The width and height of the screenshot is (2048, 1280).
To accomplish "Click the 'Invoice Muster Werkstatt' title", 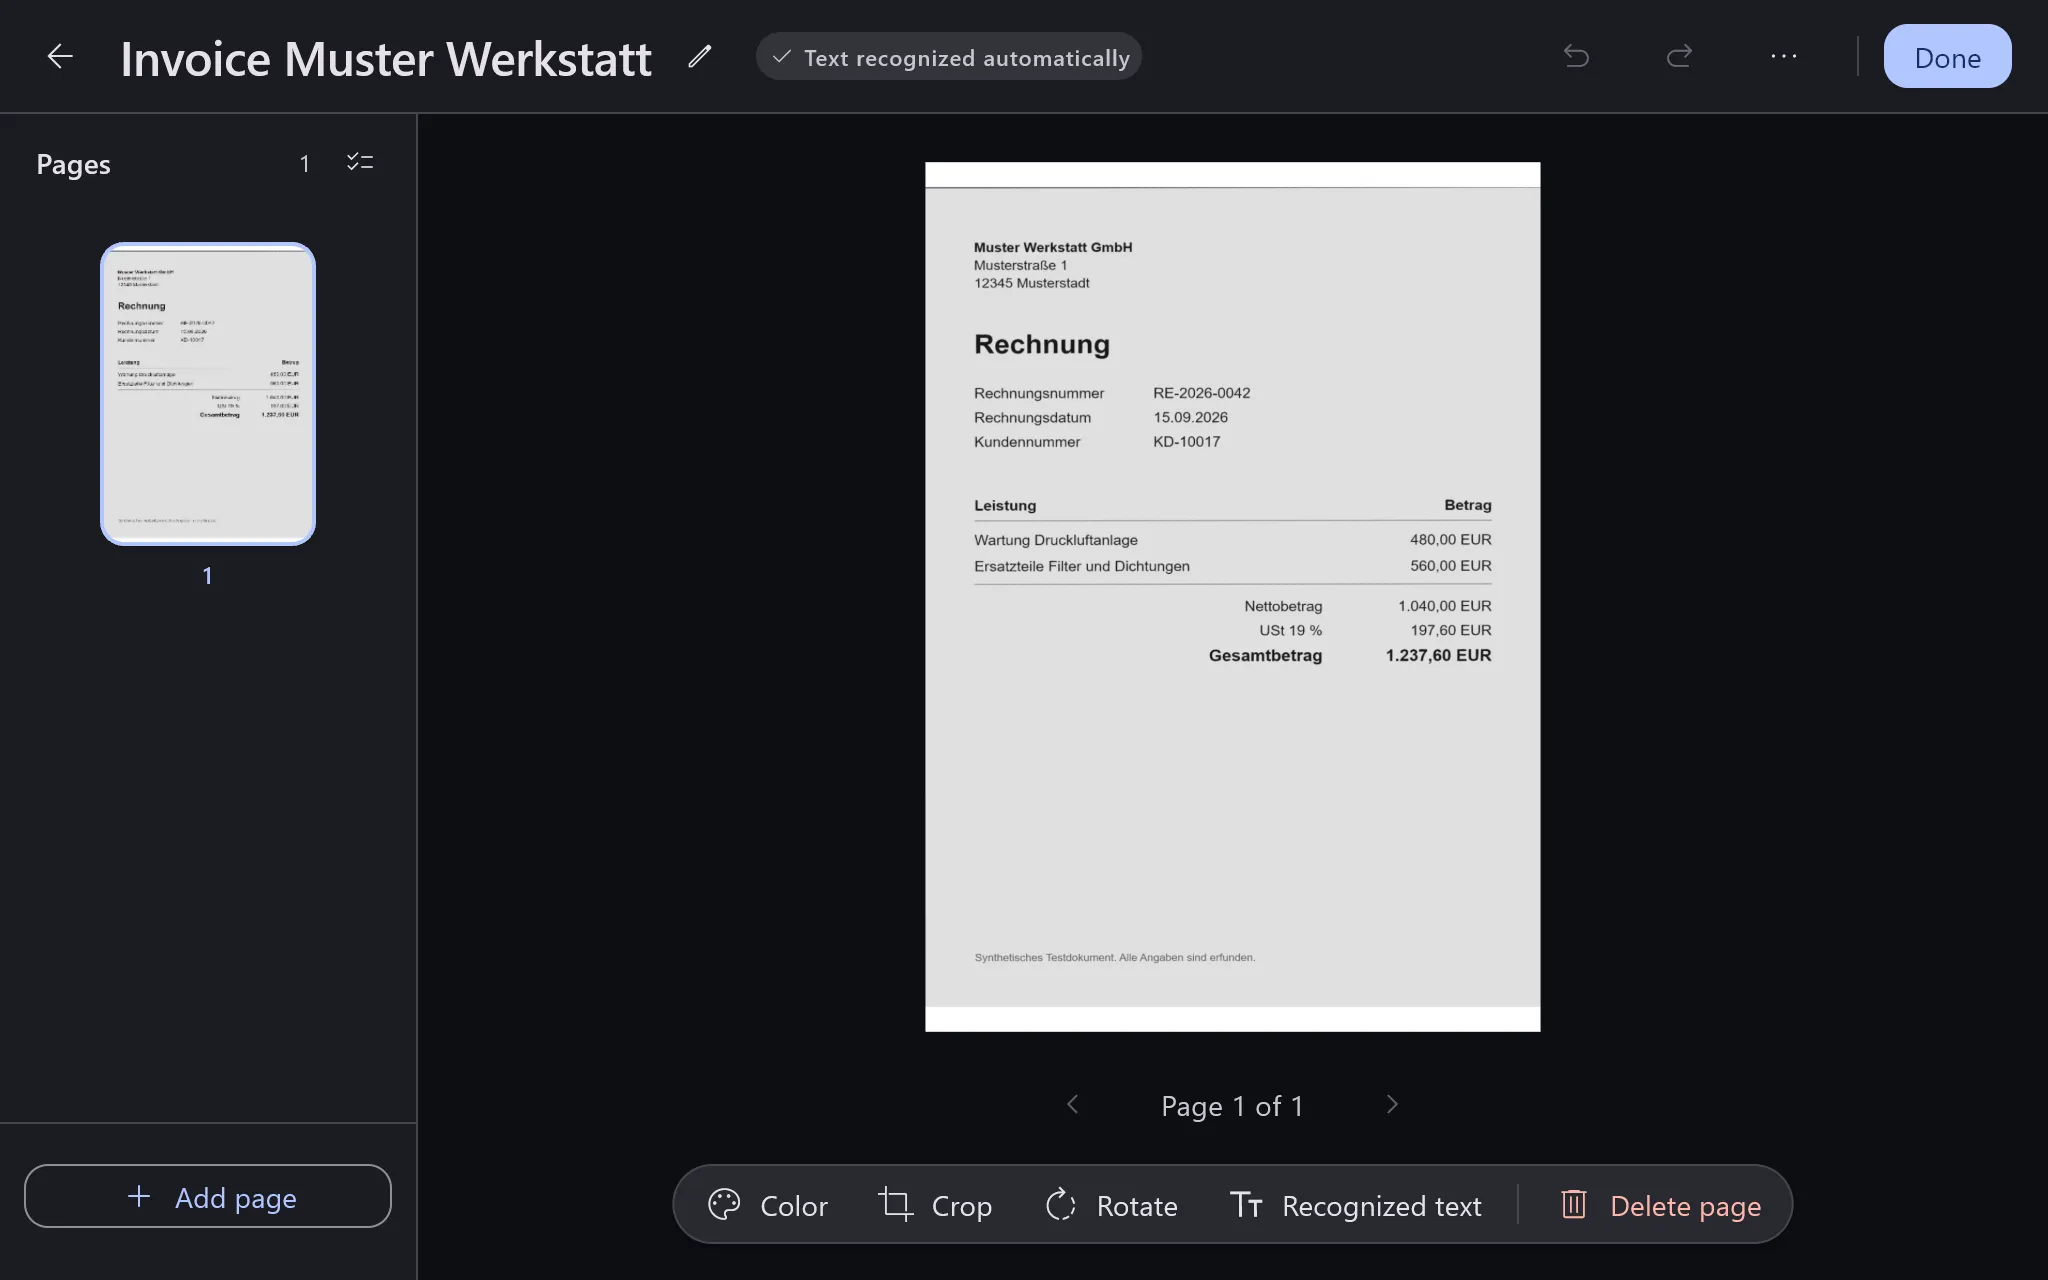I will pyautogui.click(x=386, y=58).
